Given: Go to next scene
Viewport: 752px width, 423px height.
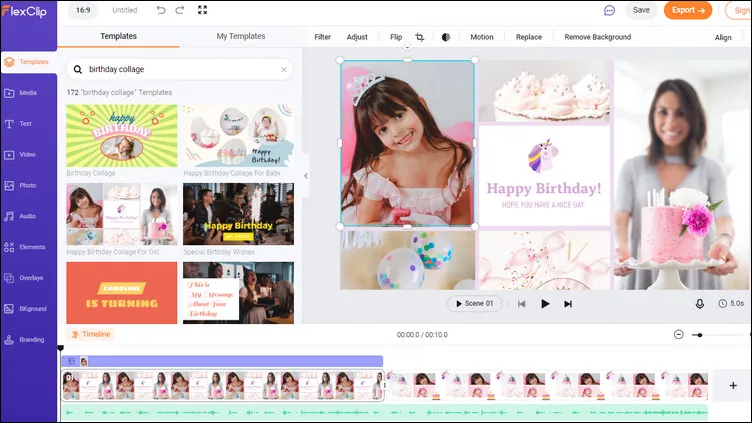Looking at the screenshot, I should [568, 304].
